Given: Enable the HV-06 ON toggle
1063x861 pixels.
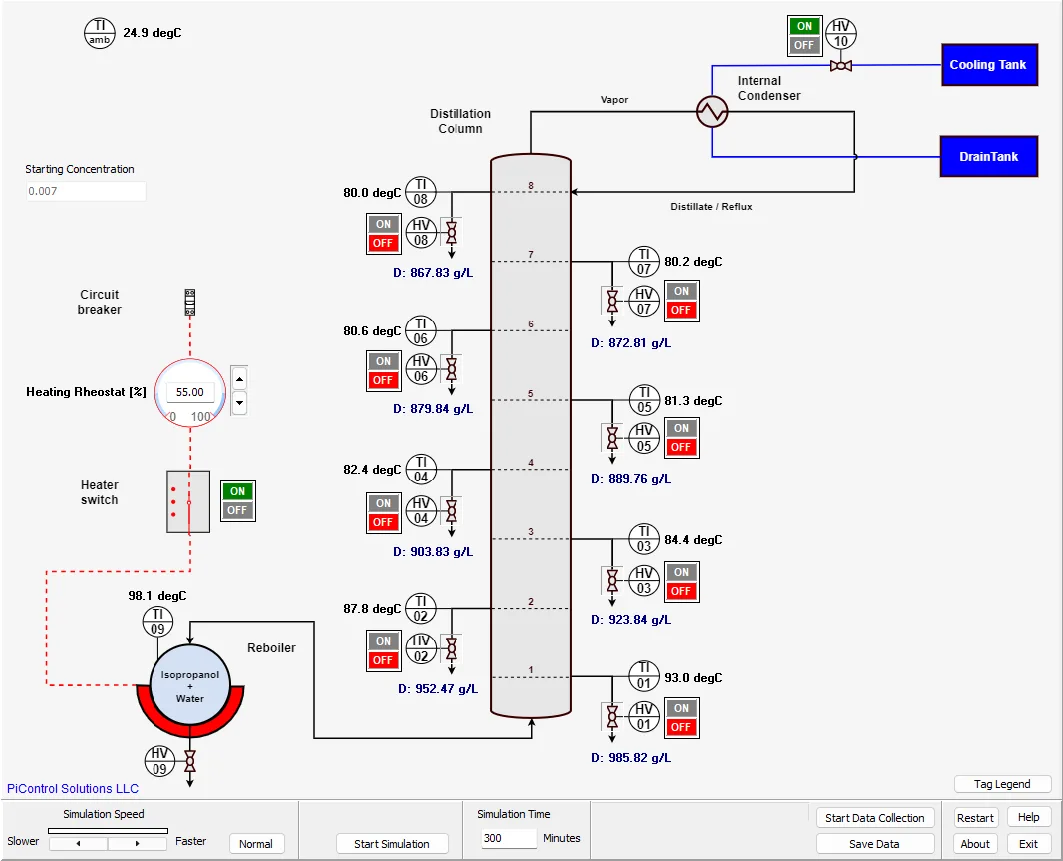Looking at the screenshot, I should (383, 360).
